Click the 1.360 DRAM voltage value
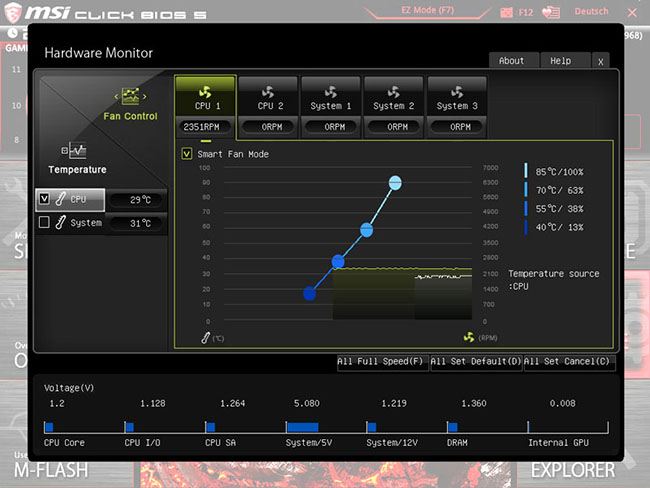This screenshot has width=650, height=488. click(x=474, y=403)
